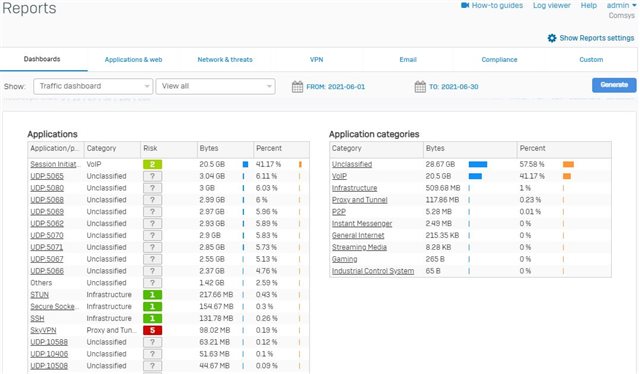Click the TO: 2021-06-30 date field
This screenshot has height=374, width=640.
pos(453,87)
